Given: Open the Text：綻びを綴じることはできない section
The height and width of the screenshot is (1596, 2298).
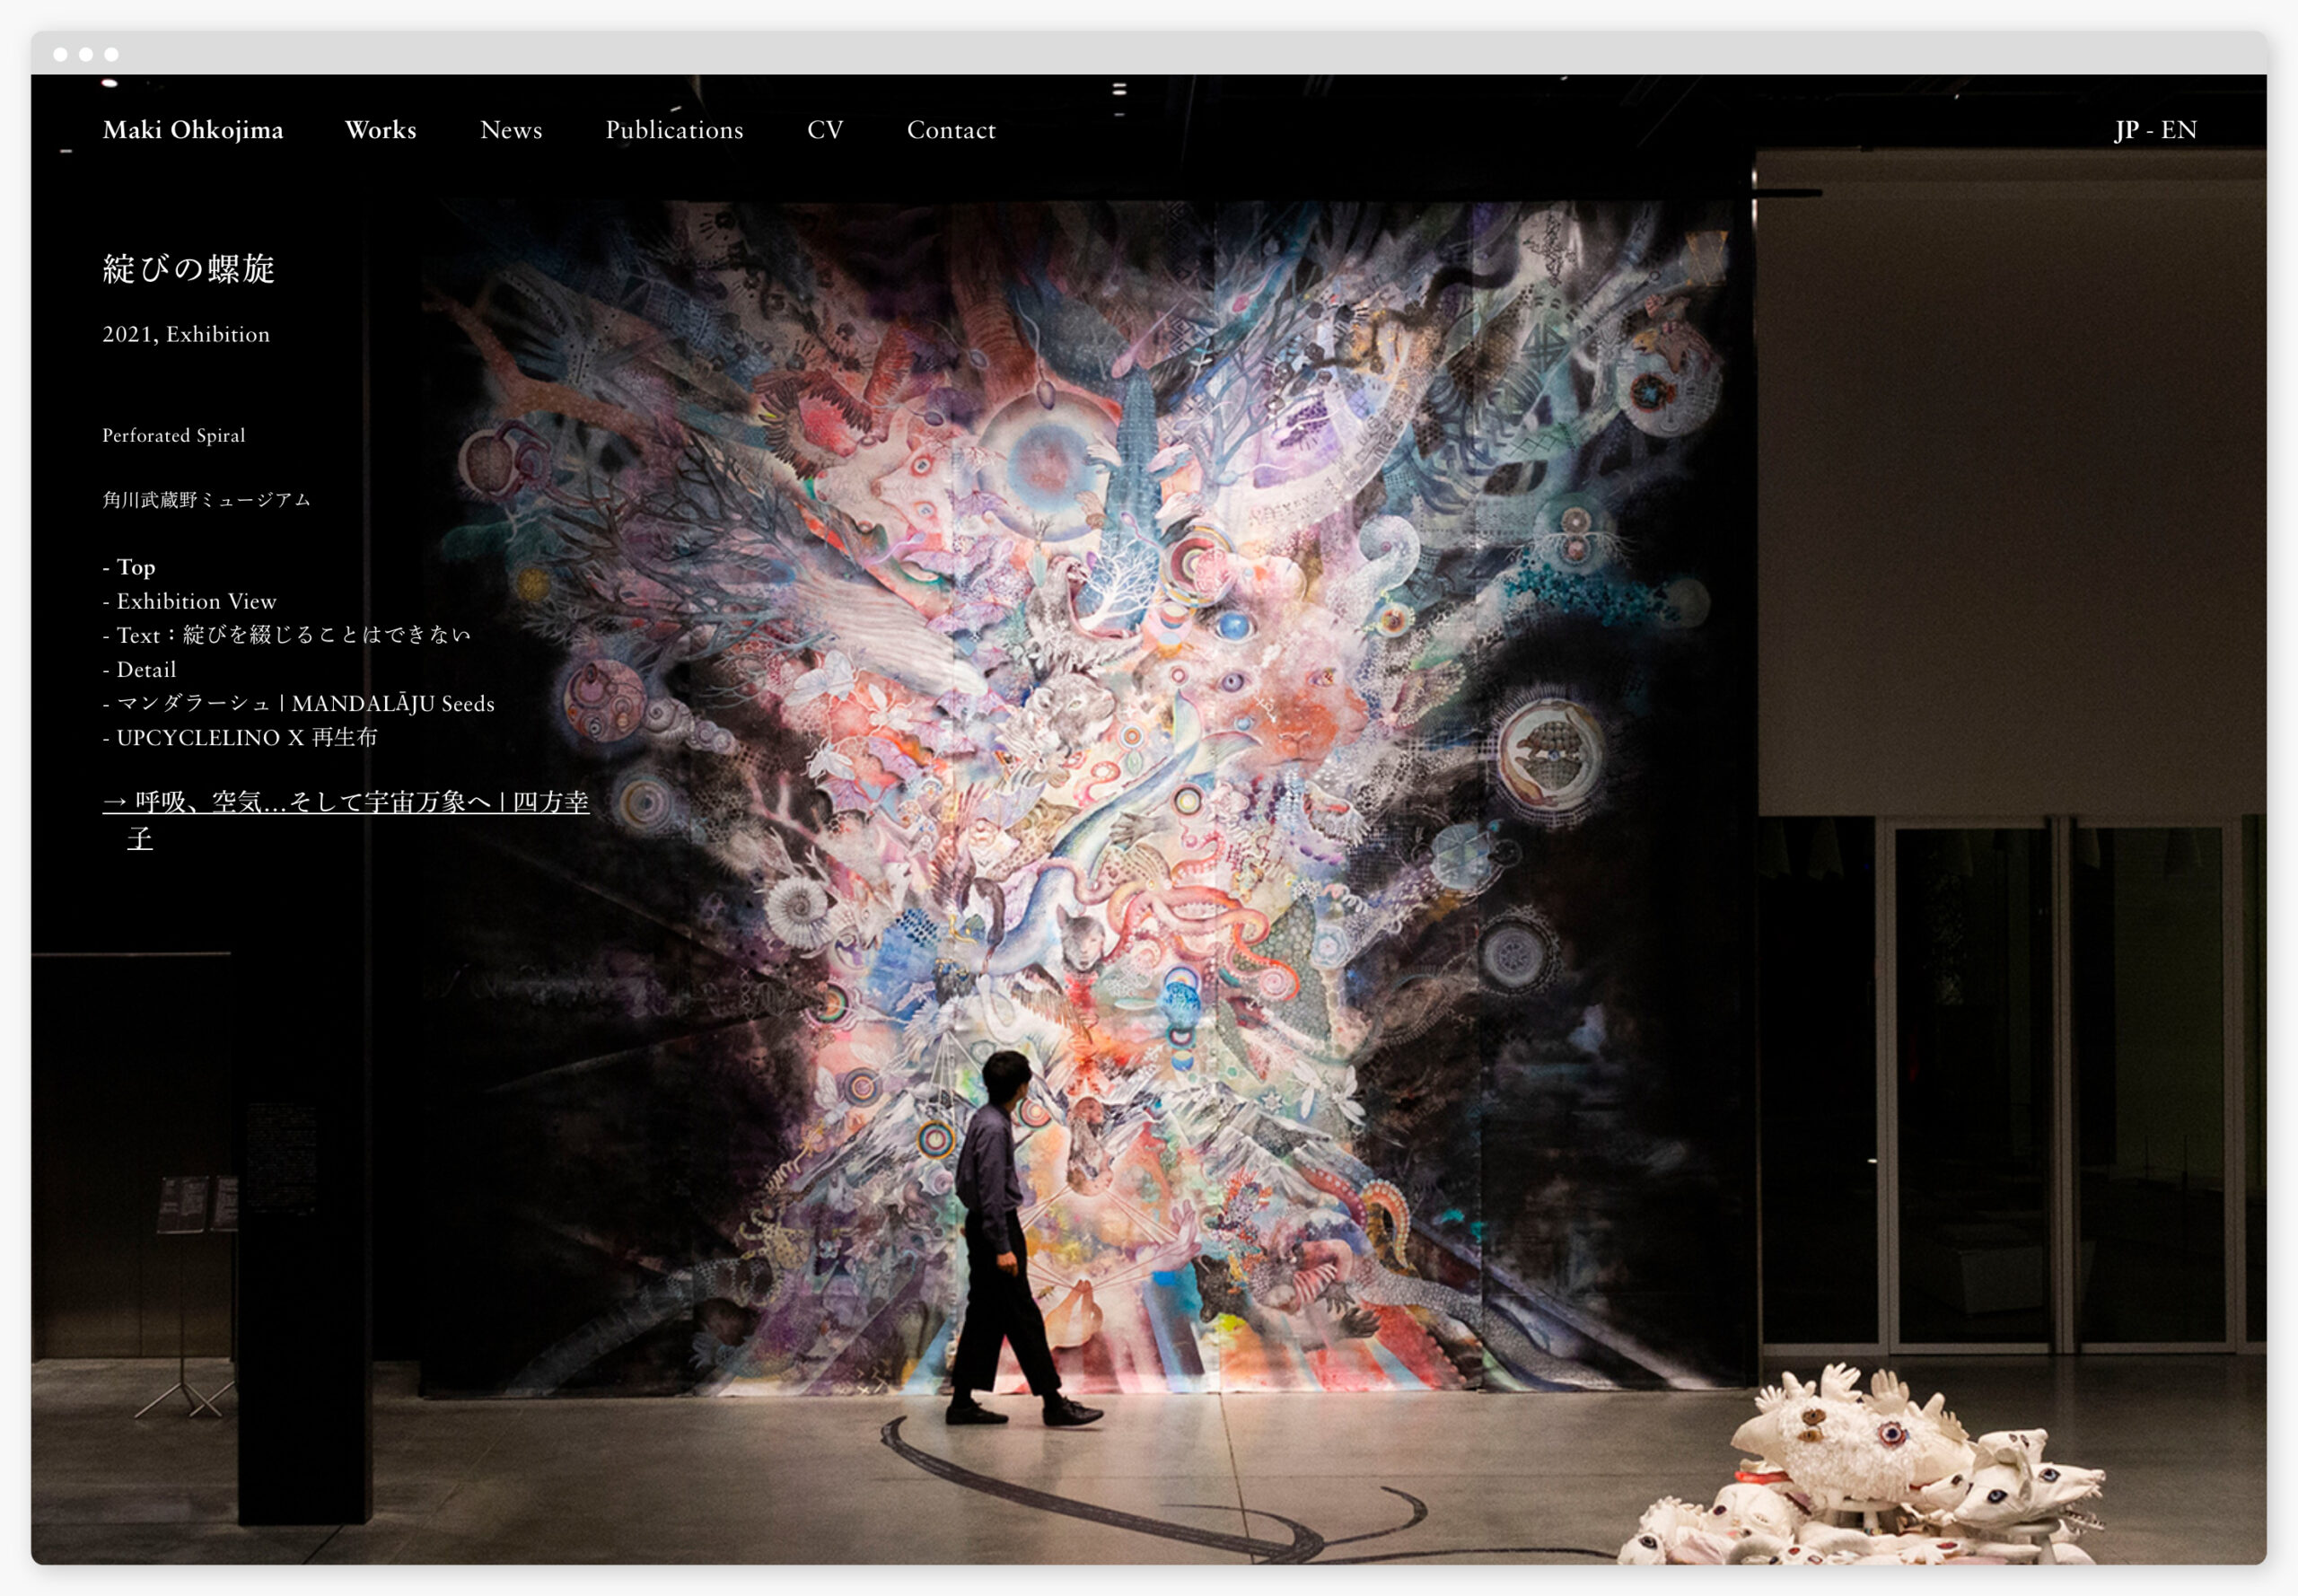Looking at the screenshot, I should (x=286, y=635).
